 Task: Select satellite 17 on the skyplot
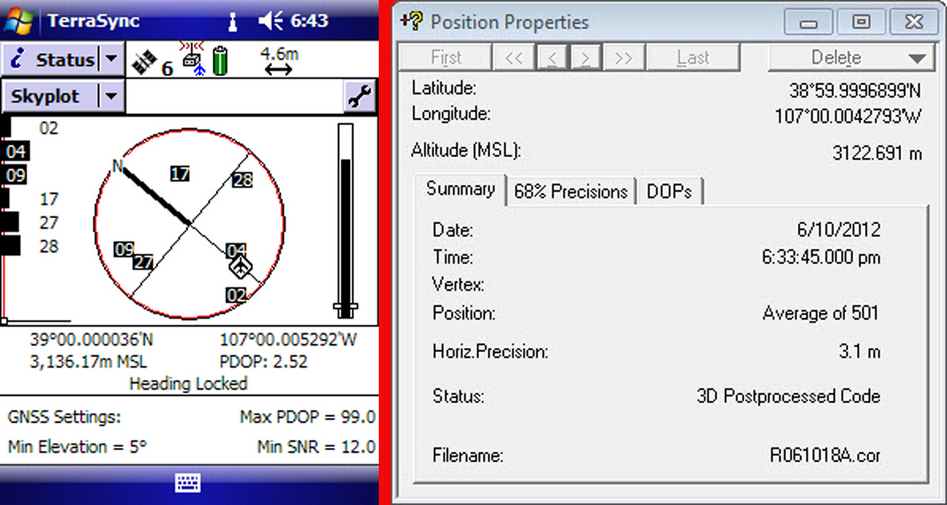(180, 174)
